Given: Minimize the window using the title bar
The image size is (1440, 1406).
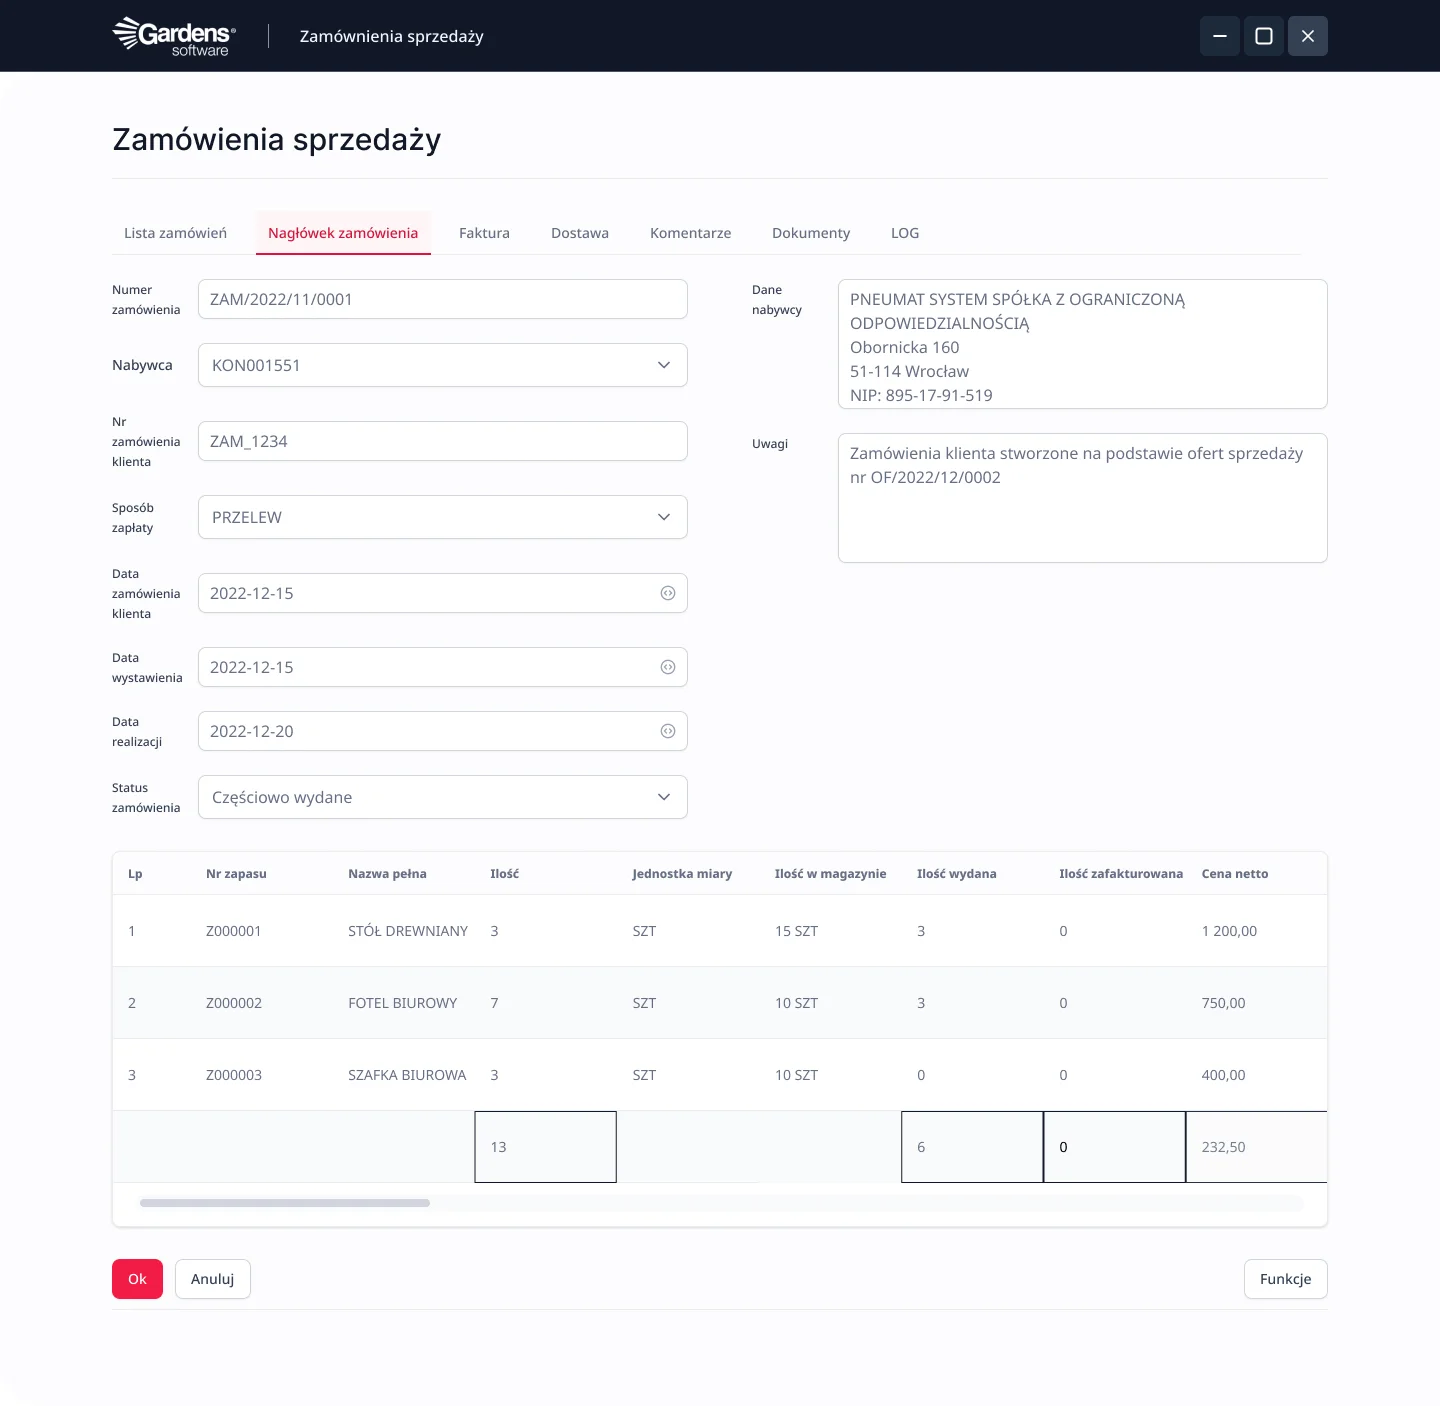Looking at the screenshot, I should tap(1220, 36).
